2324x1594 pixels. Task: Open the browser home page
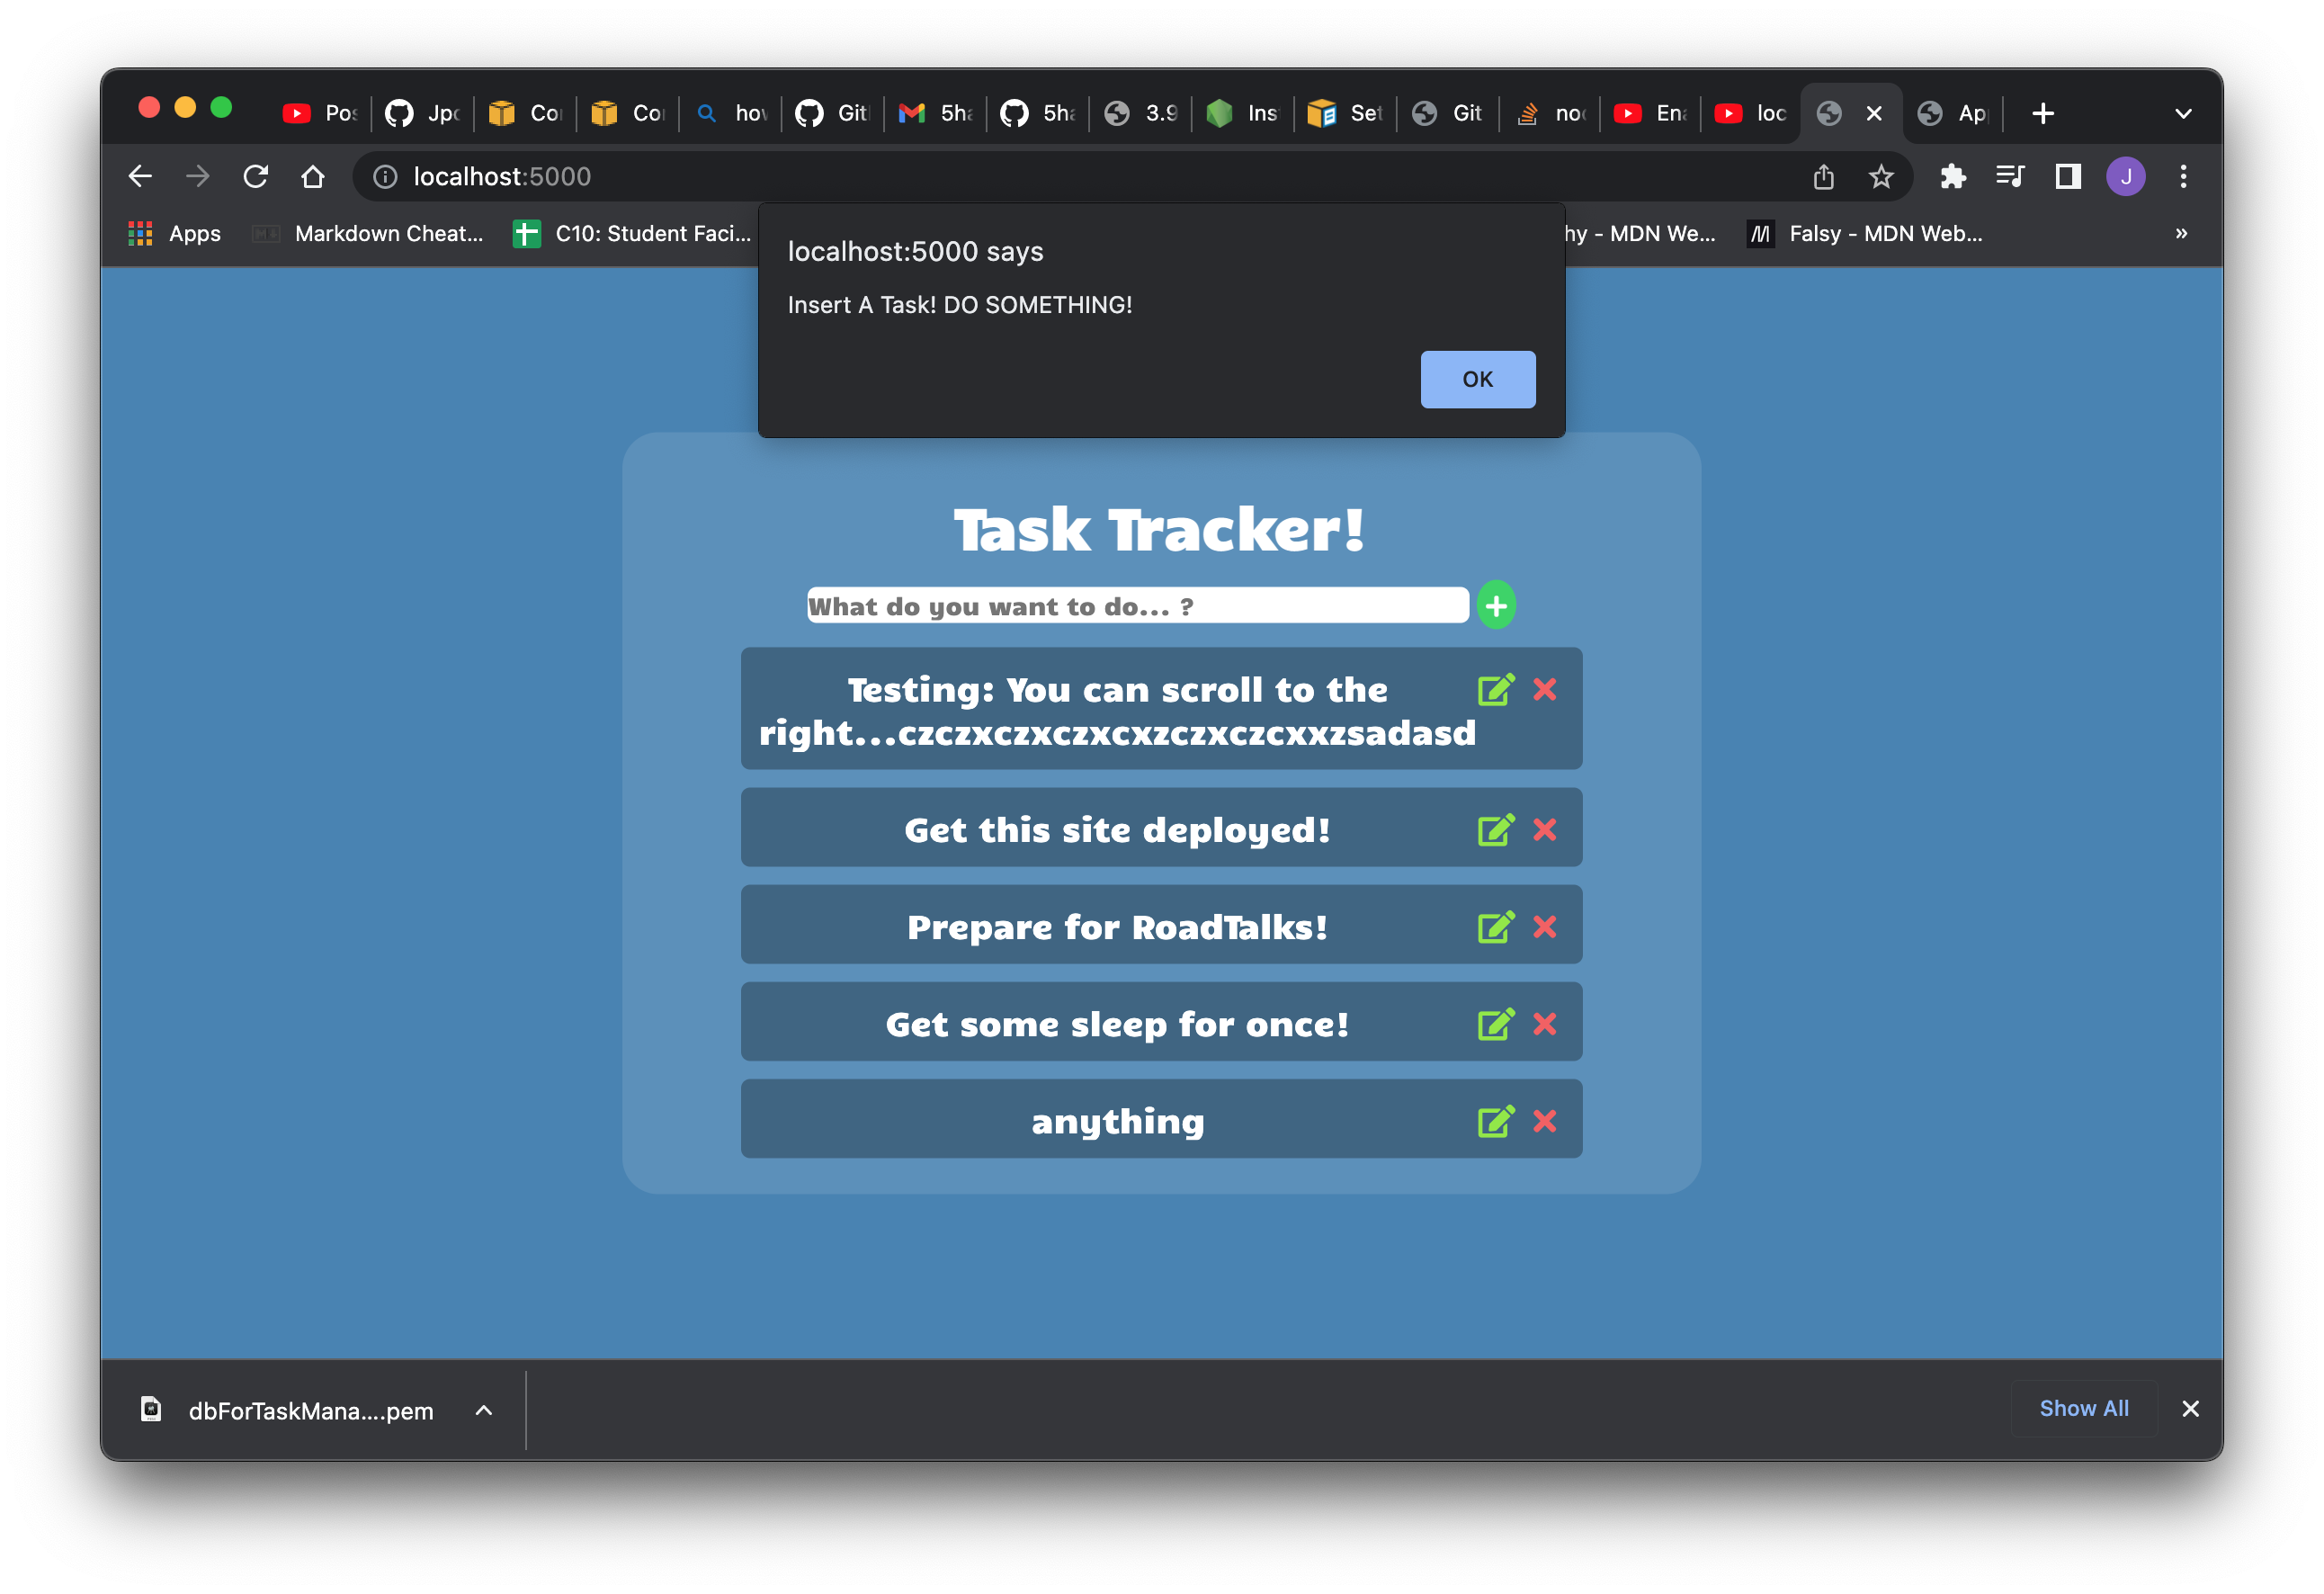(313, 177)
